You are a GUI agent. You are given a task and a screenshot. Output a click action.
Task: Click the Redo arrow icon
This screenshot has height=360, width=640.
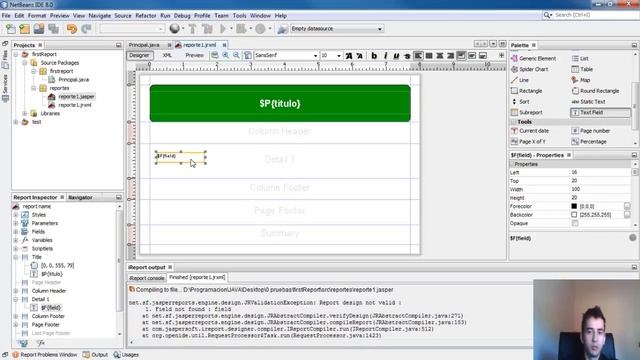click(86, 29)
